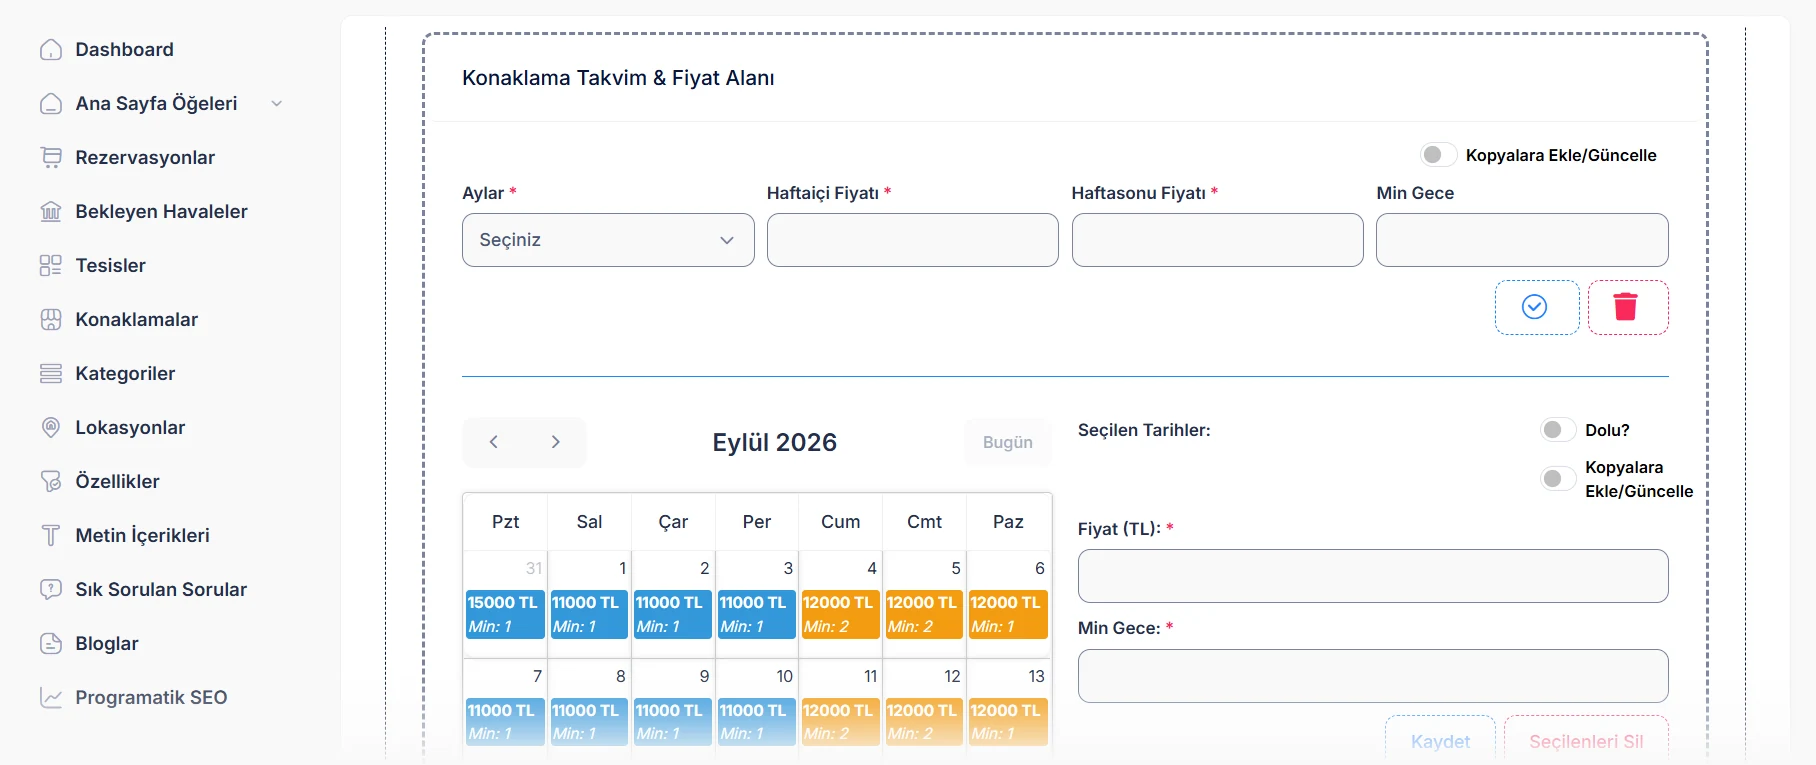Screen dimensions: 1816x765
Task: Confirm pricing with the blue checkmark button
Action: click(1537, 307)
